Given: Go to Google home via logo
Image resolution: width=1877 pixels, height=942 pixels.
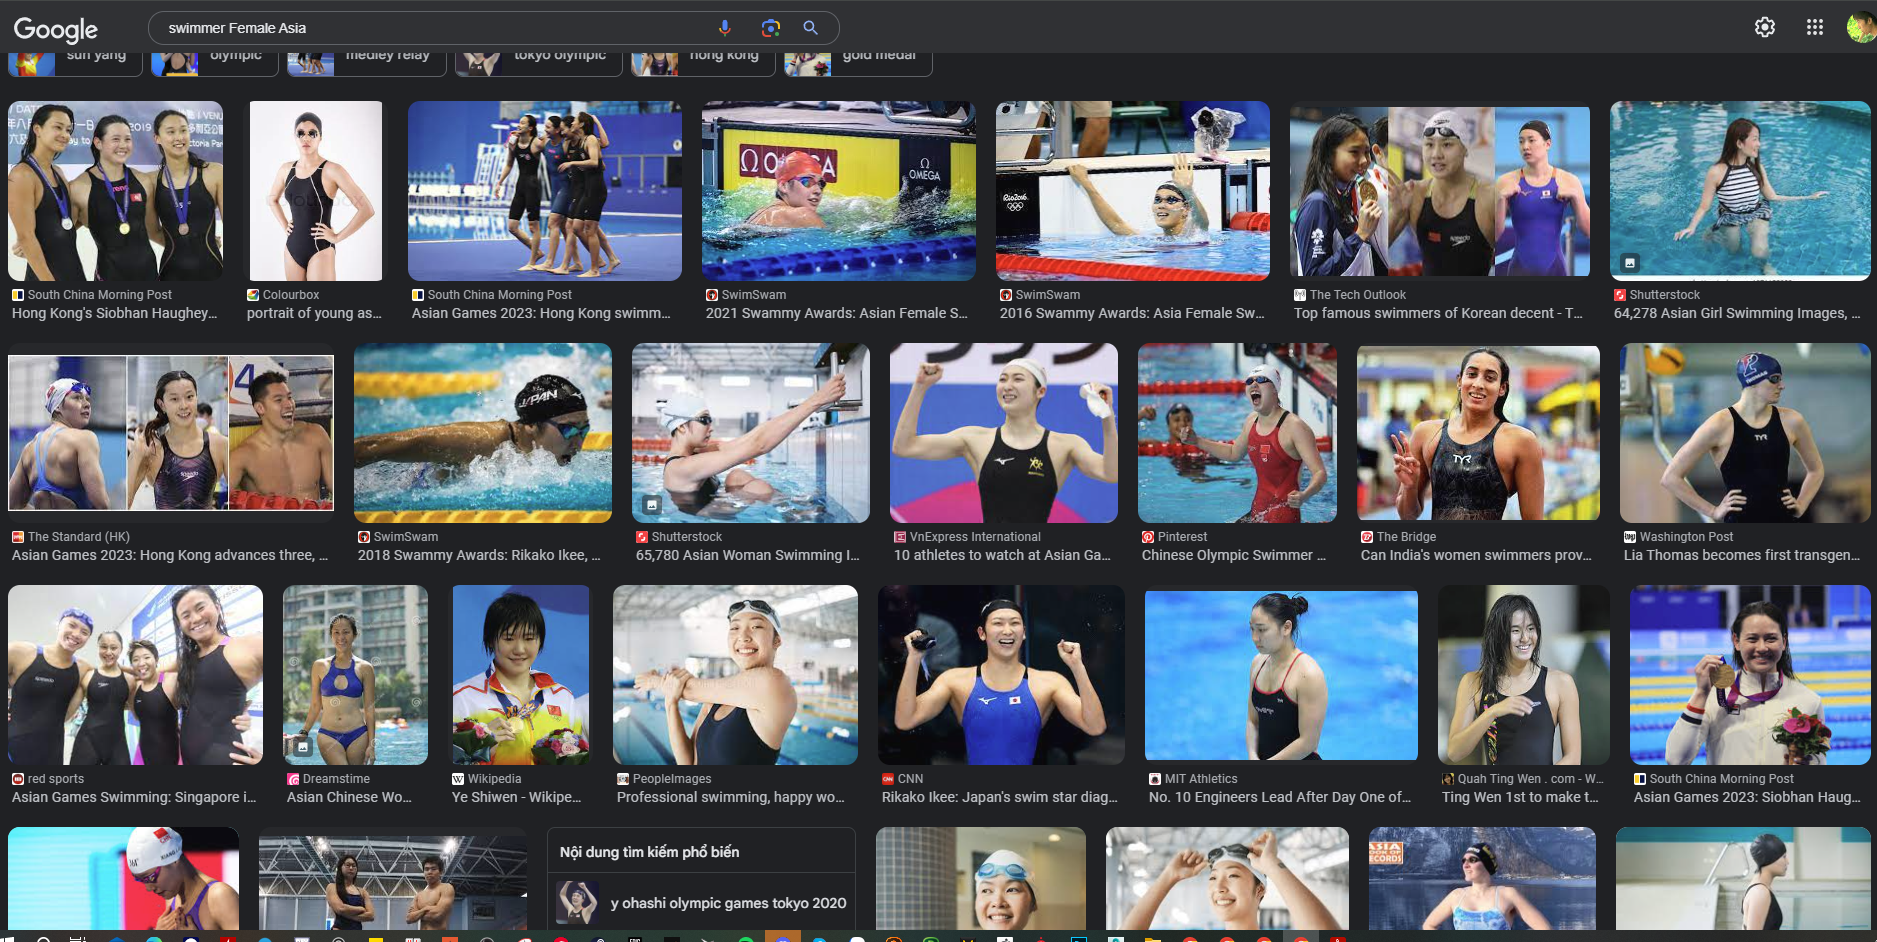Looking at the screenshot, I should coord(55,29).
